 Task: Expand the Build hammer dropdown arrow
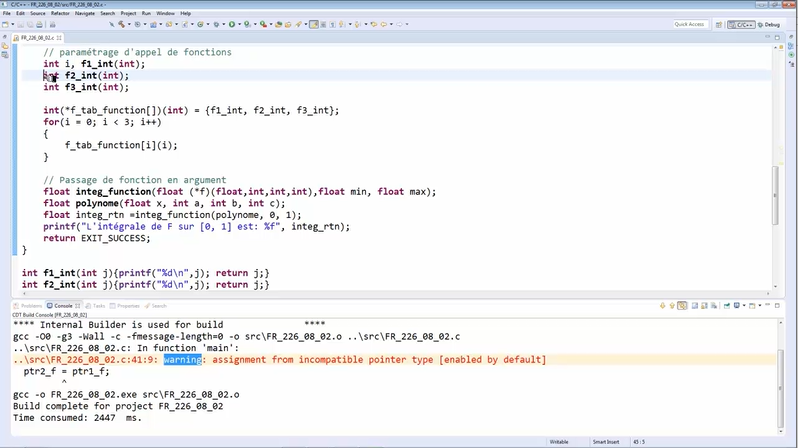point(129,24)
